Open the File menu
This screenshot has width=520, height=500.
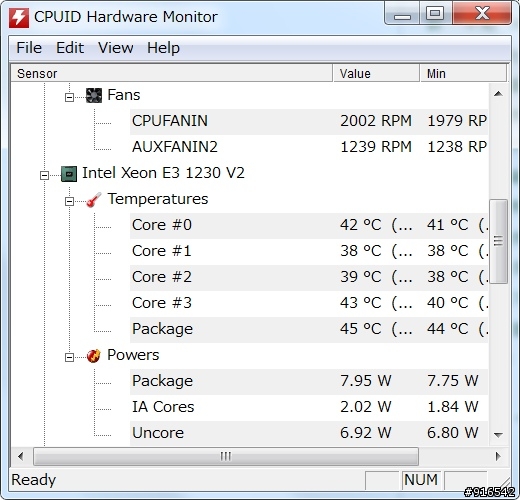click(x=29, y=48)
